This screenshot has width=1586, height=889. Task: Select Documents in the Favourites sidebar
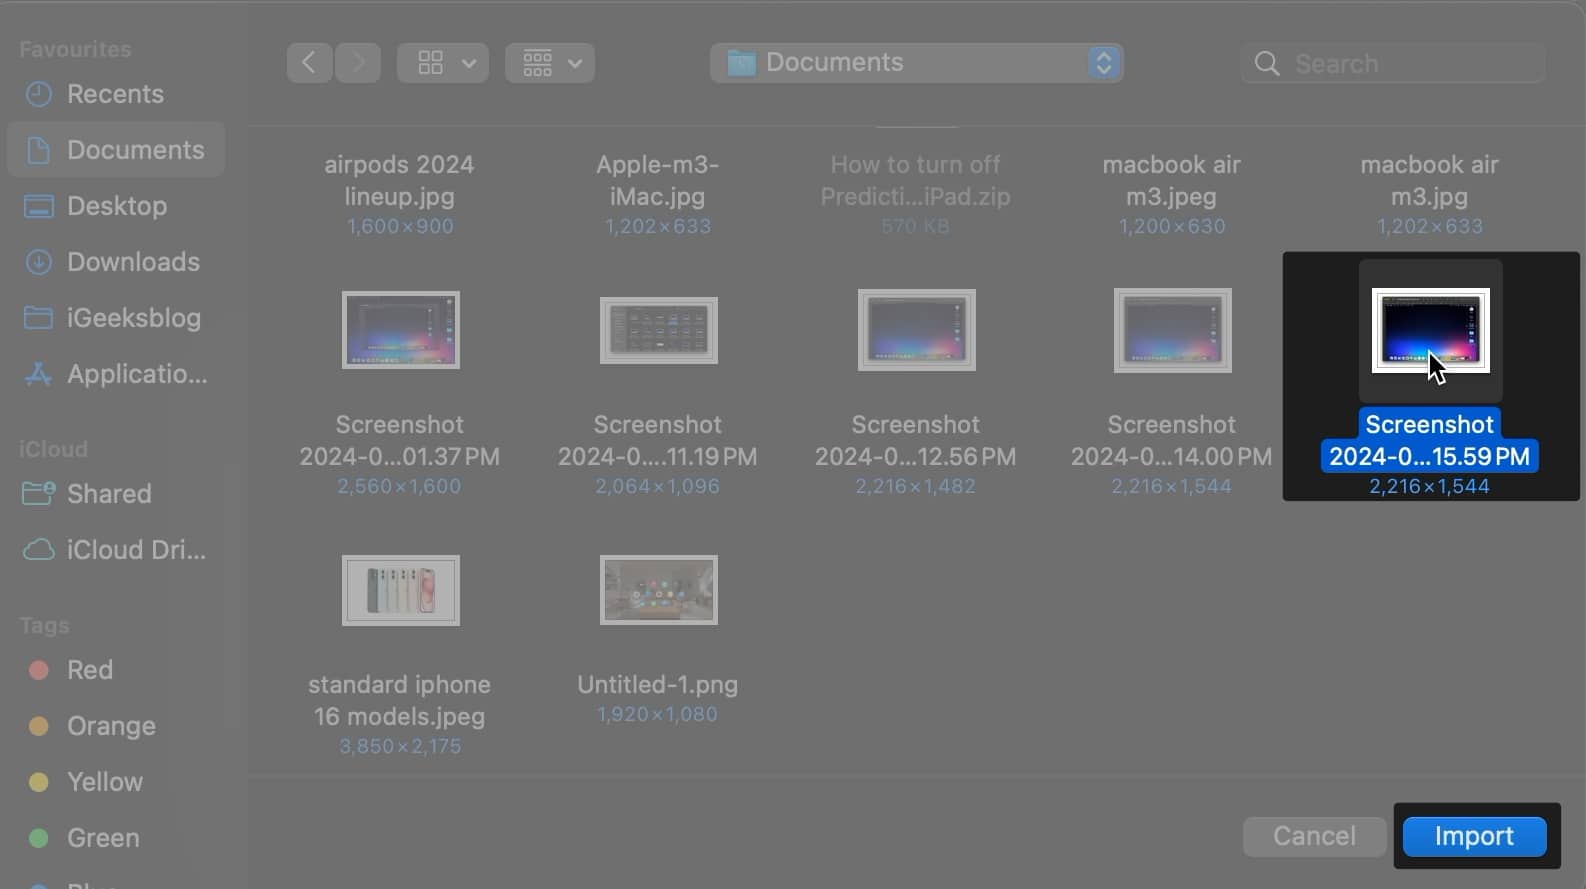pyautogui.click(x=115, y=150)
